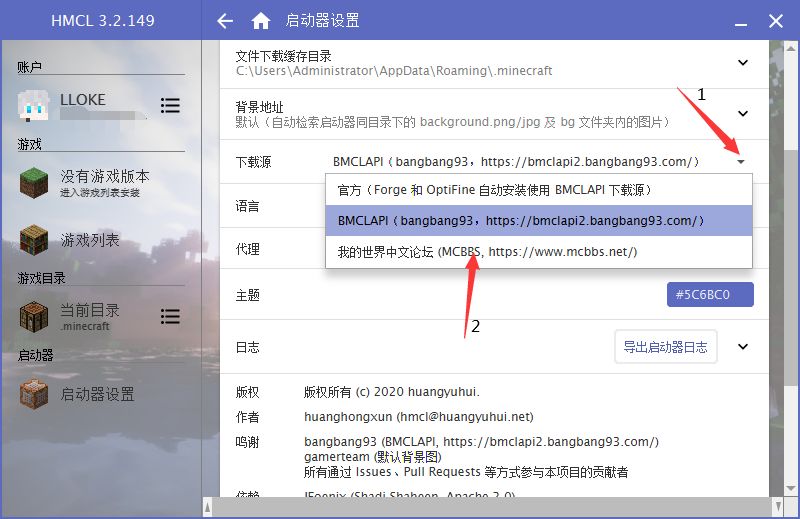Screen dimensions: 800x519
Task: Click the 主题 setting row label
Action: pyautogui.click(x=247, y=295)
